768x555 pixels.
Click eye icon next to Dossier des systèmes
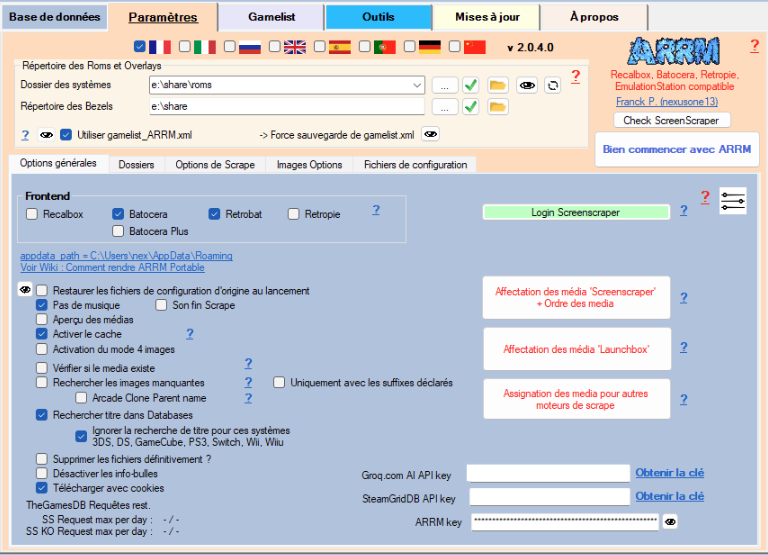tap(527, 85)
